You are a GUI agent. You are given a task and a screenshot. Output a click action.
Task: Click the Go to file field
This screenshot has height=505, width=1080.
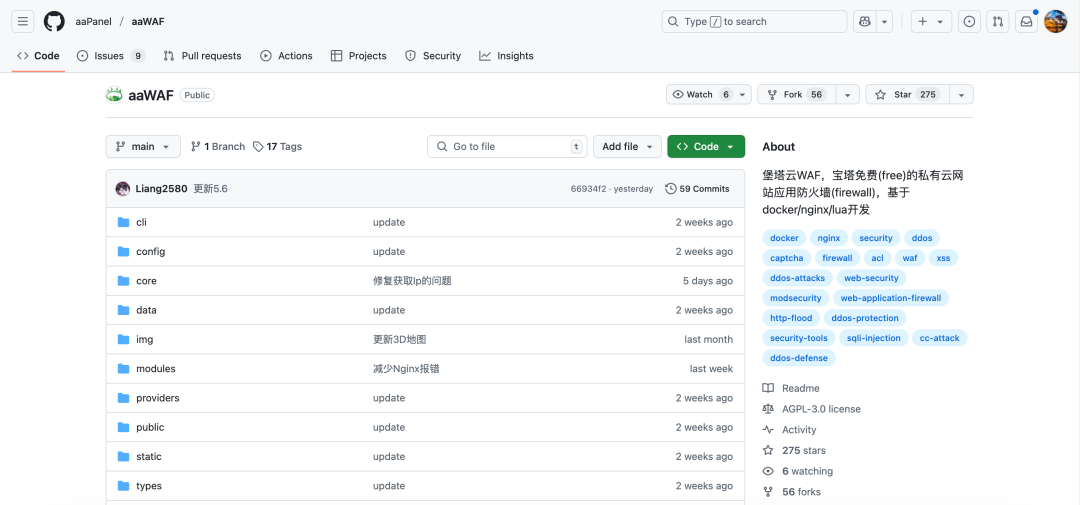pyautogui.click(x=507, y=147)
